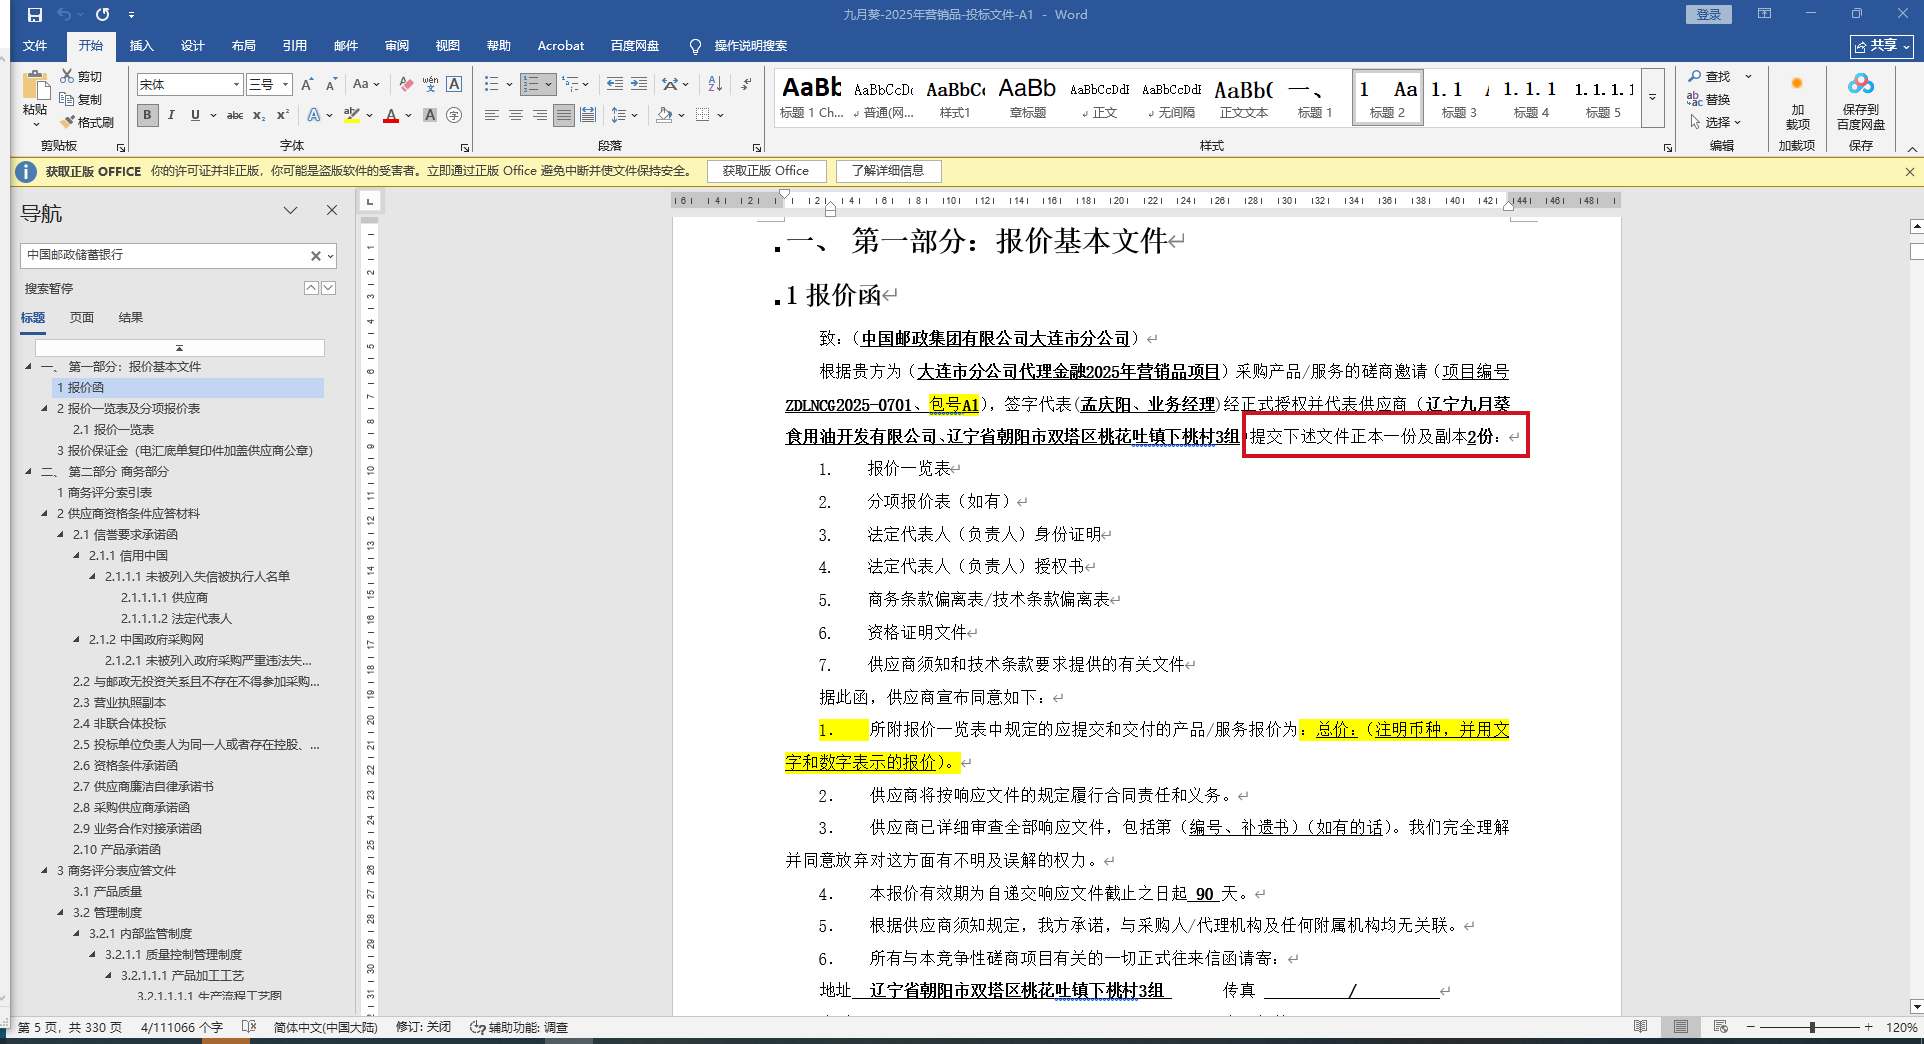
Task: Toggle show/hide paragraph marks
Action: 746,85
